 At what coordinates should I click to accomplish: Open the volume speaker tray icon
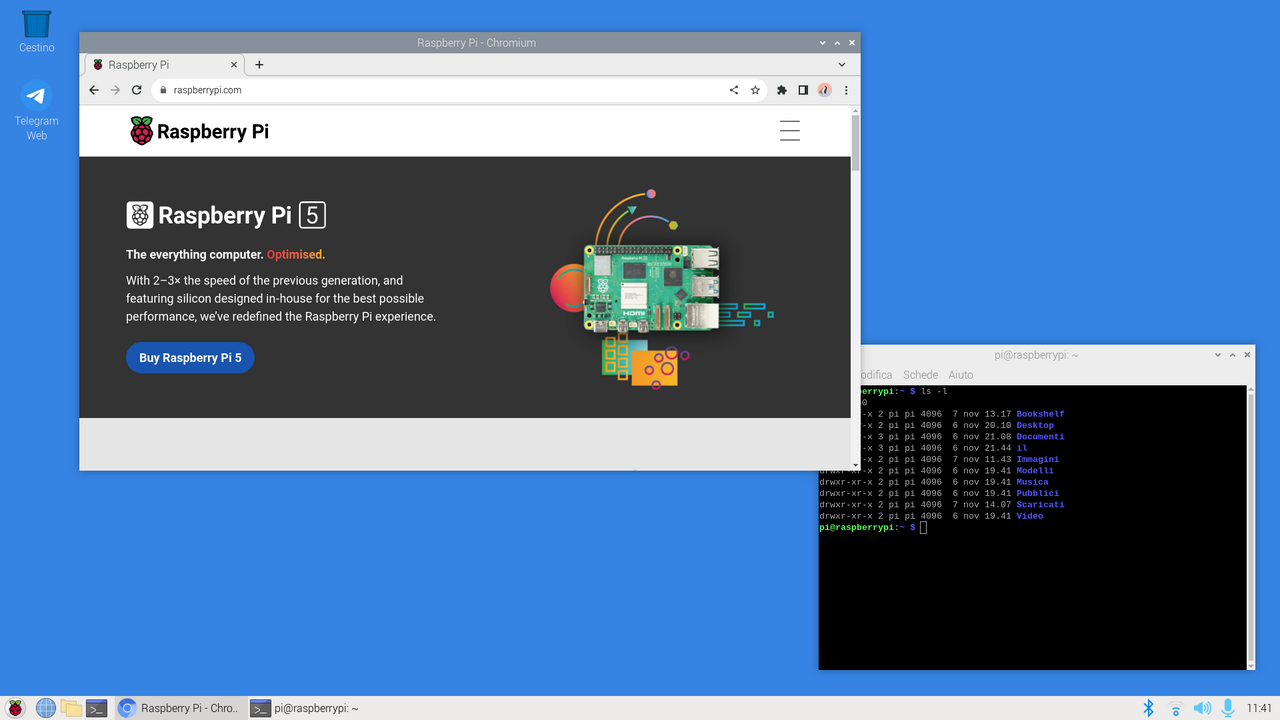pos(1202,708)
